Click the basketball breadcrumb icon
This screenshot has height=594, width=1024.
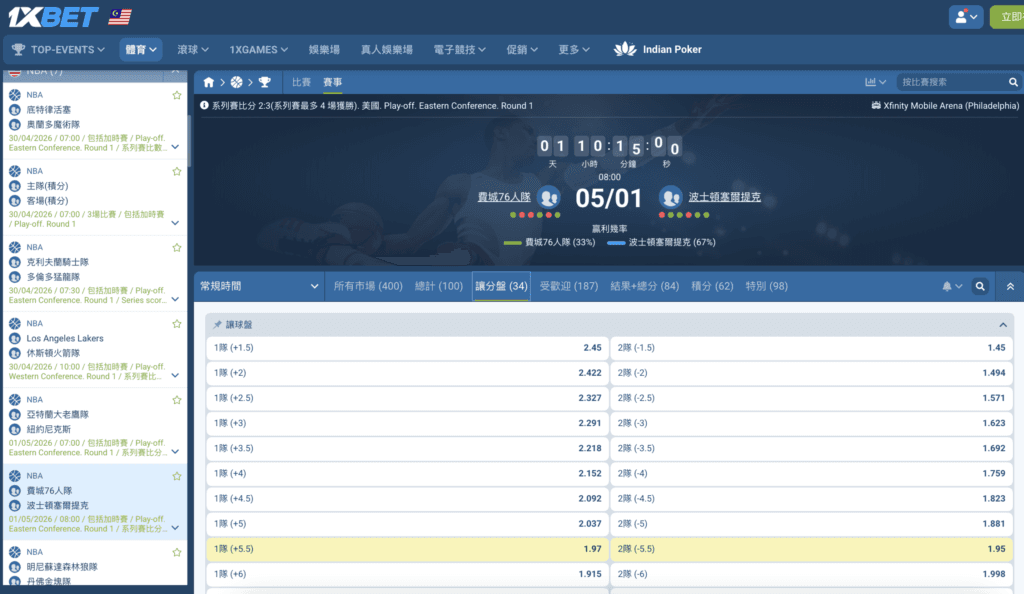[x=236, y=82]
